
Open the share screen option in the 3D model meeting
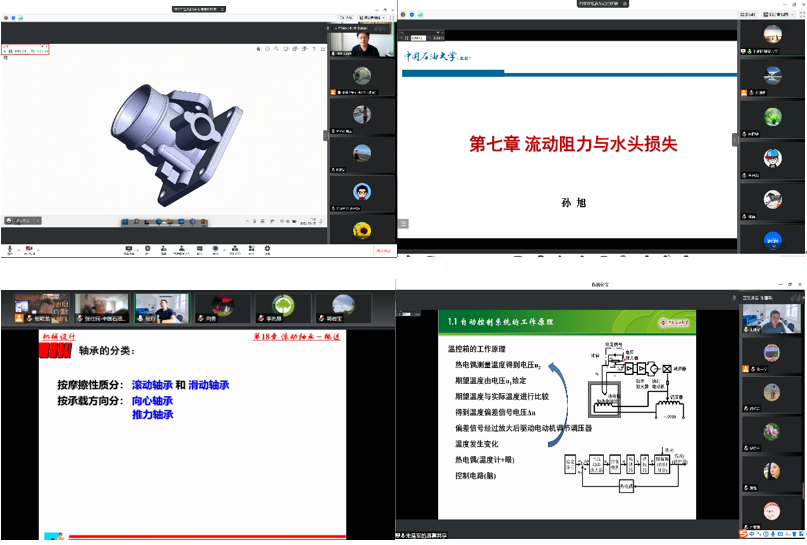pyautogui.click(x=128, y=248)
